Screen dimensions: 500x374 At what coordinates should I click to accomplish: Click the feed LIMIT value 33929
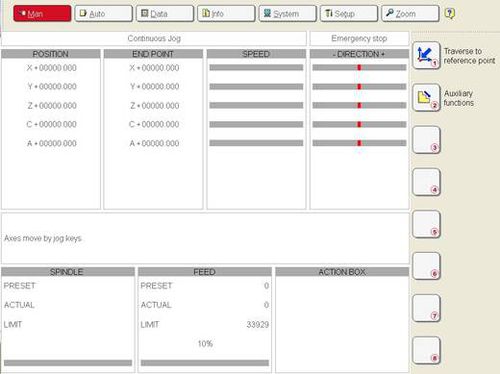[x=258, y=324]
